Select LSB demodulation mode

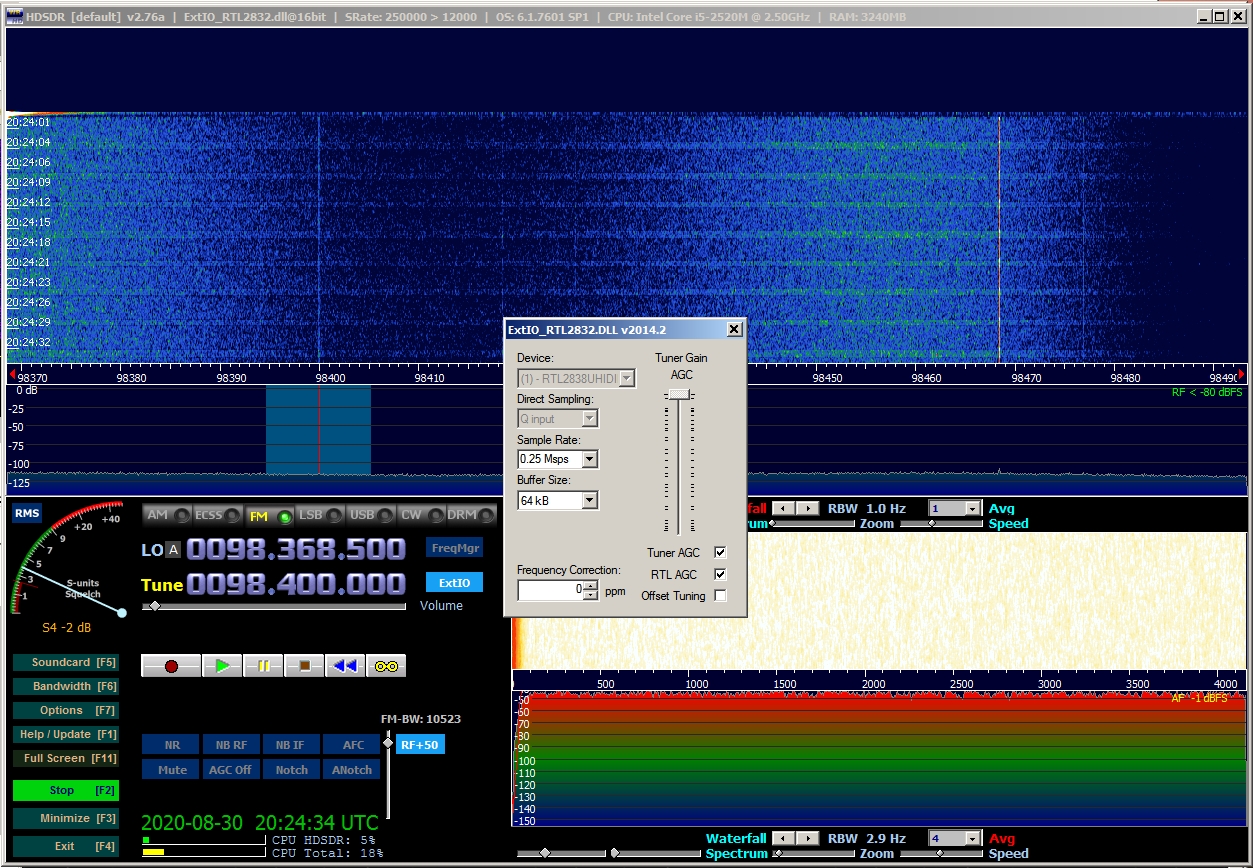click(320, 515)
